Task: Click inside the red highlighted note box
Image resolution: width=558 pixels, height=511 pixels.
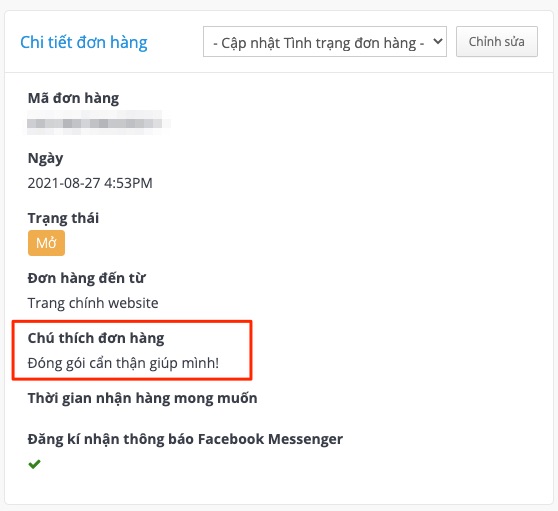Action: pyautogui.click(x=132, y=351)
